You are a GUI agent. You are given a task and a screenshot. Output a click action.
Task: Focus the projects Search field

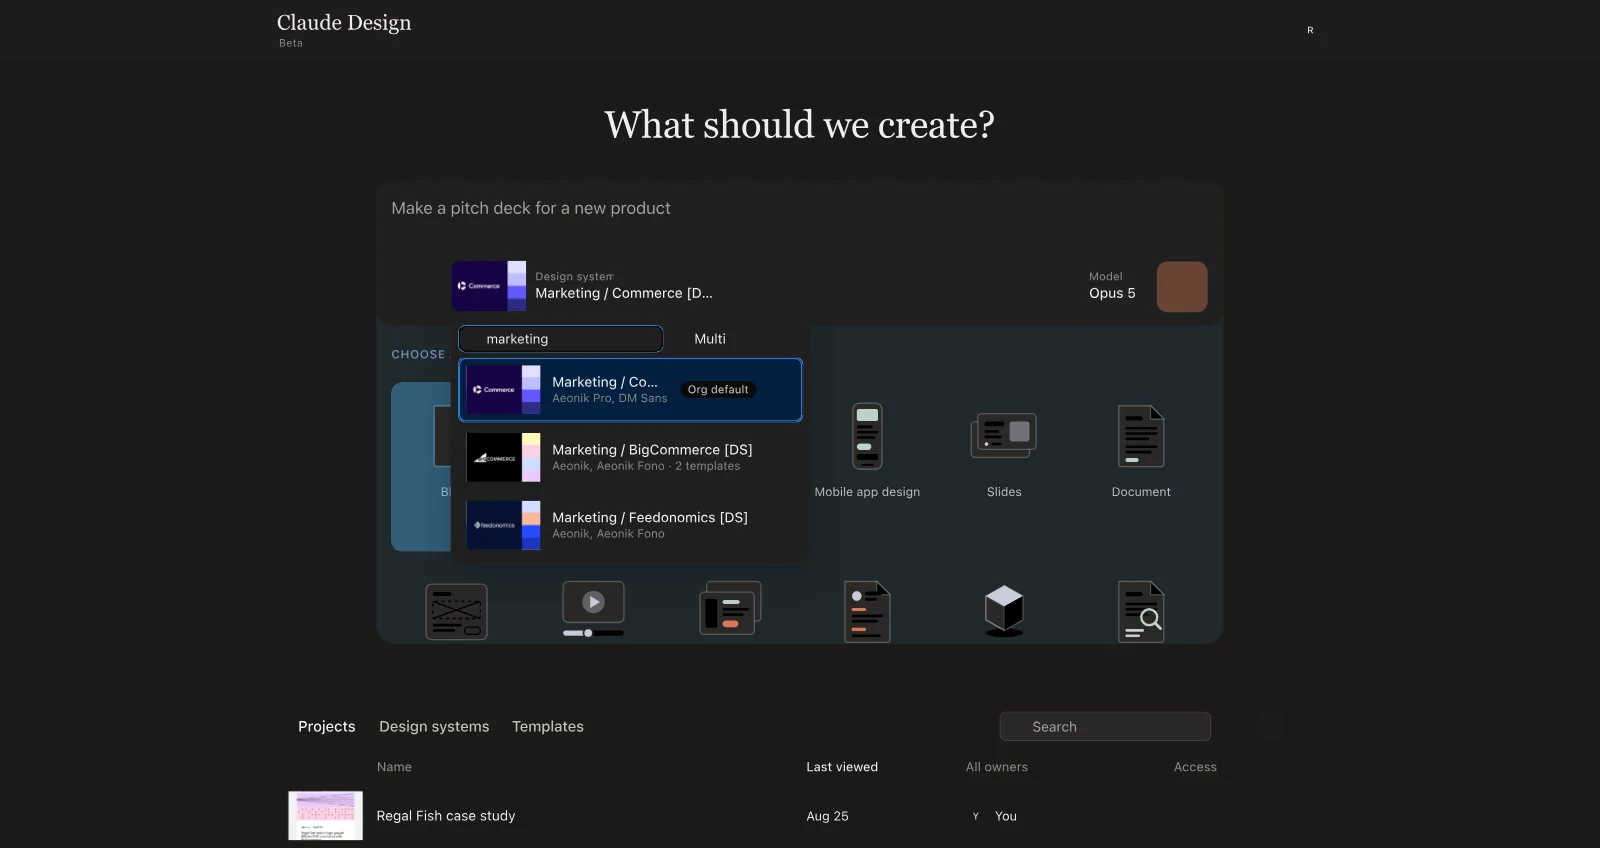(1105, 727)
